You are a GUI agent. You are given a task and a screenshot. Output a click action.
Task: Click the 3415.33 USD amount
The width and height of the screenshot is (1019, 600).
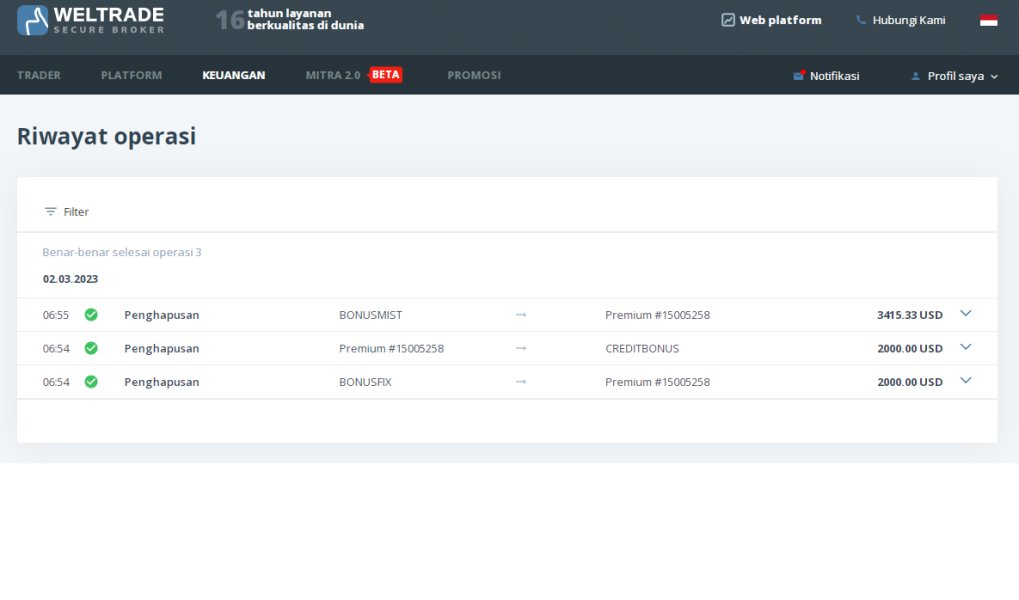coord(910,315)
